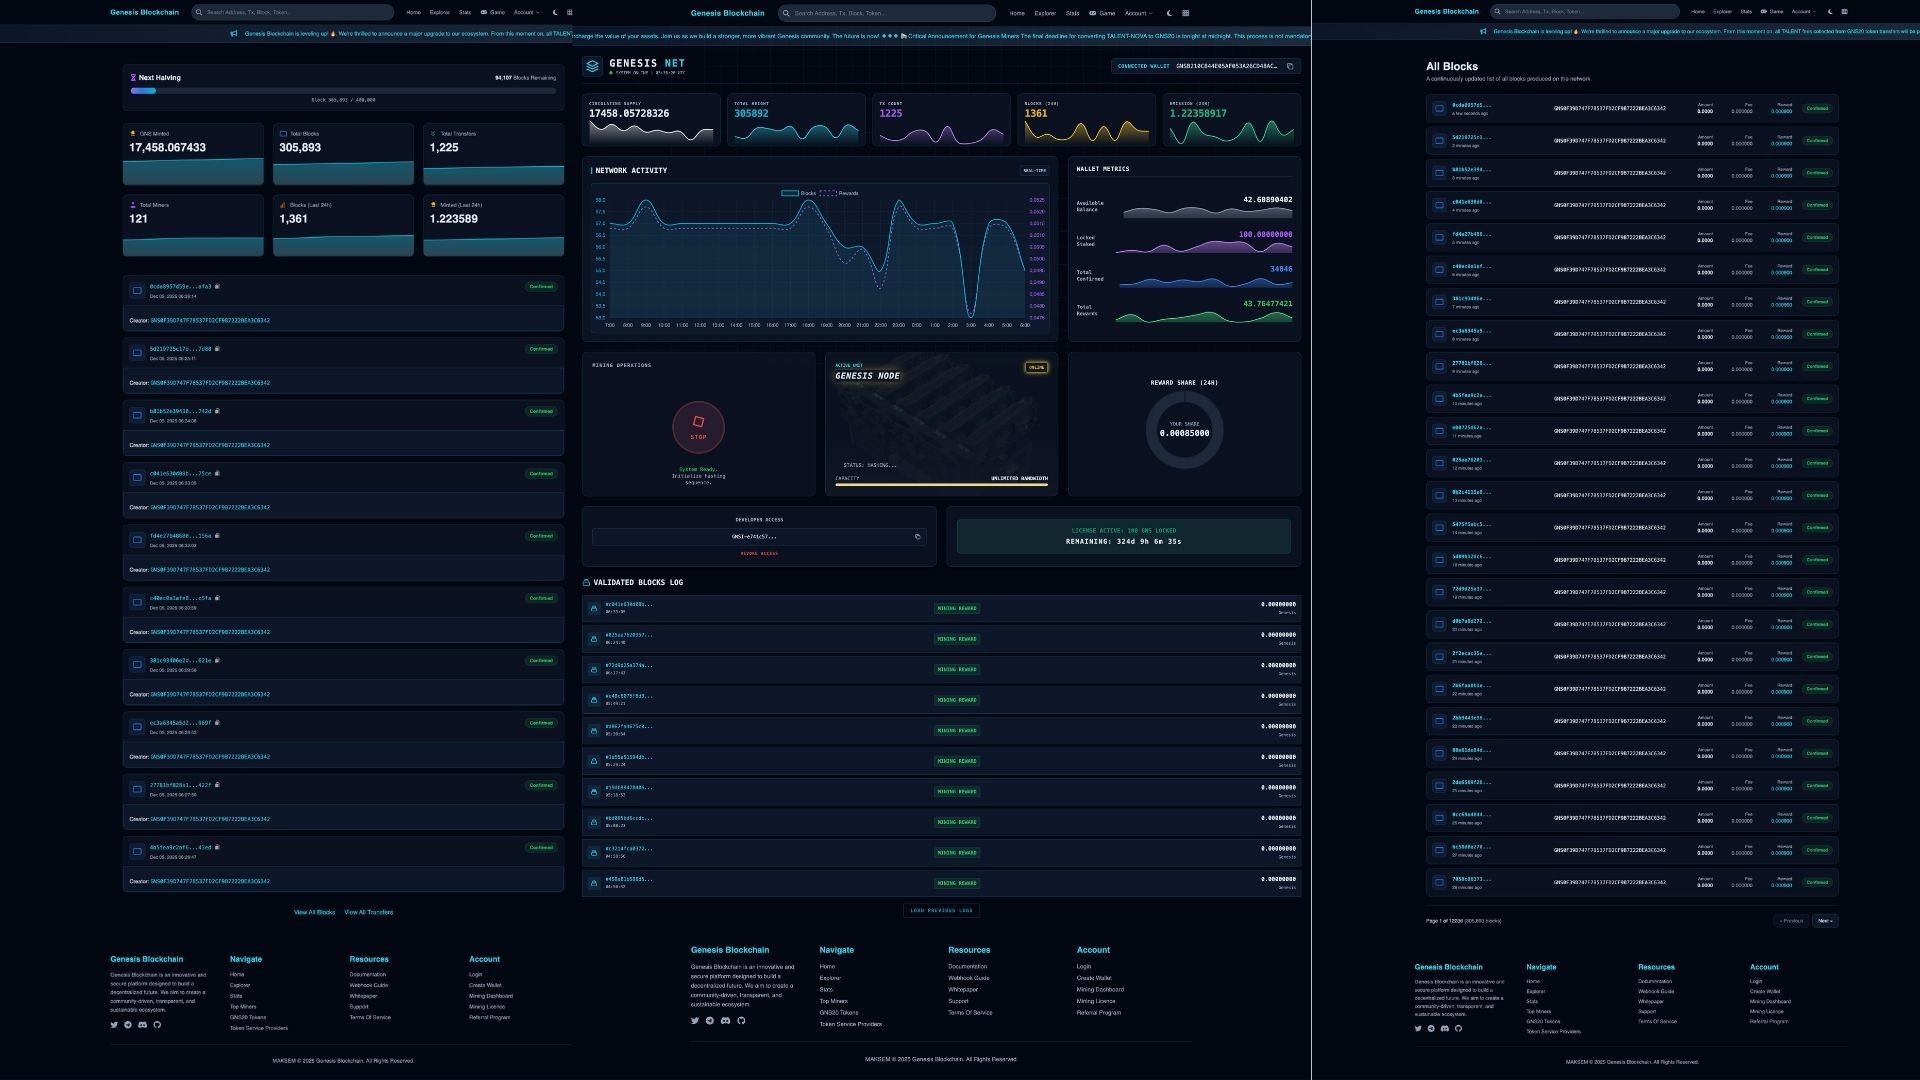Expand the Account dropdown in left header
This screenshot has width=1920, height=1080.
[x=525, y=13]
